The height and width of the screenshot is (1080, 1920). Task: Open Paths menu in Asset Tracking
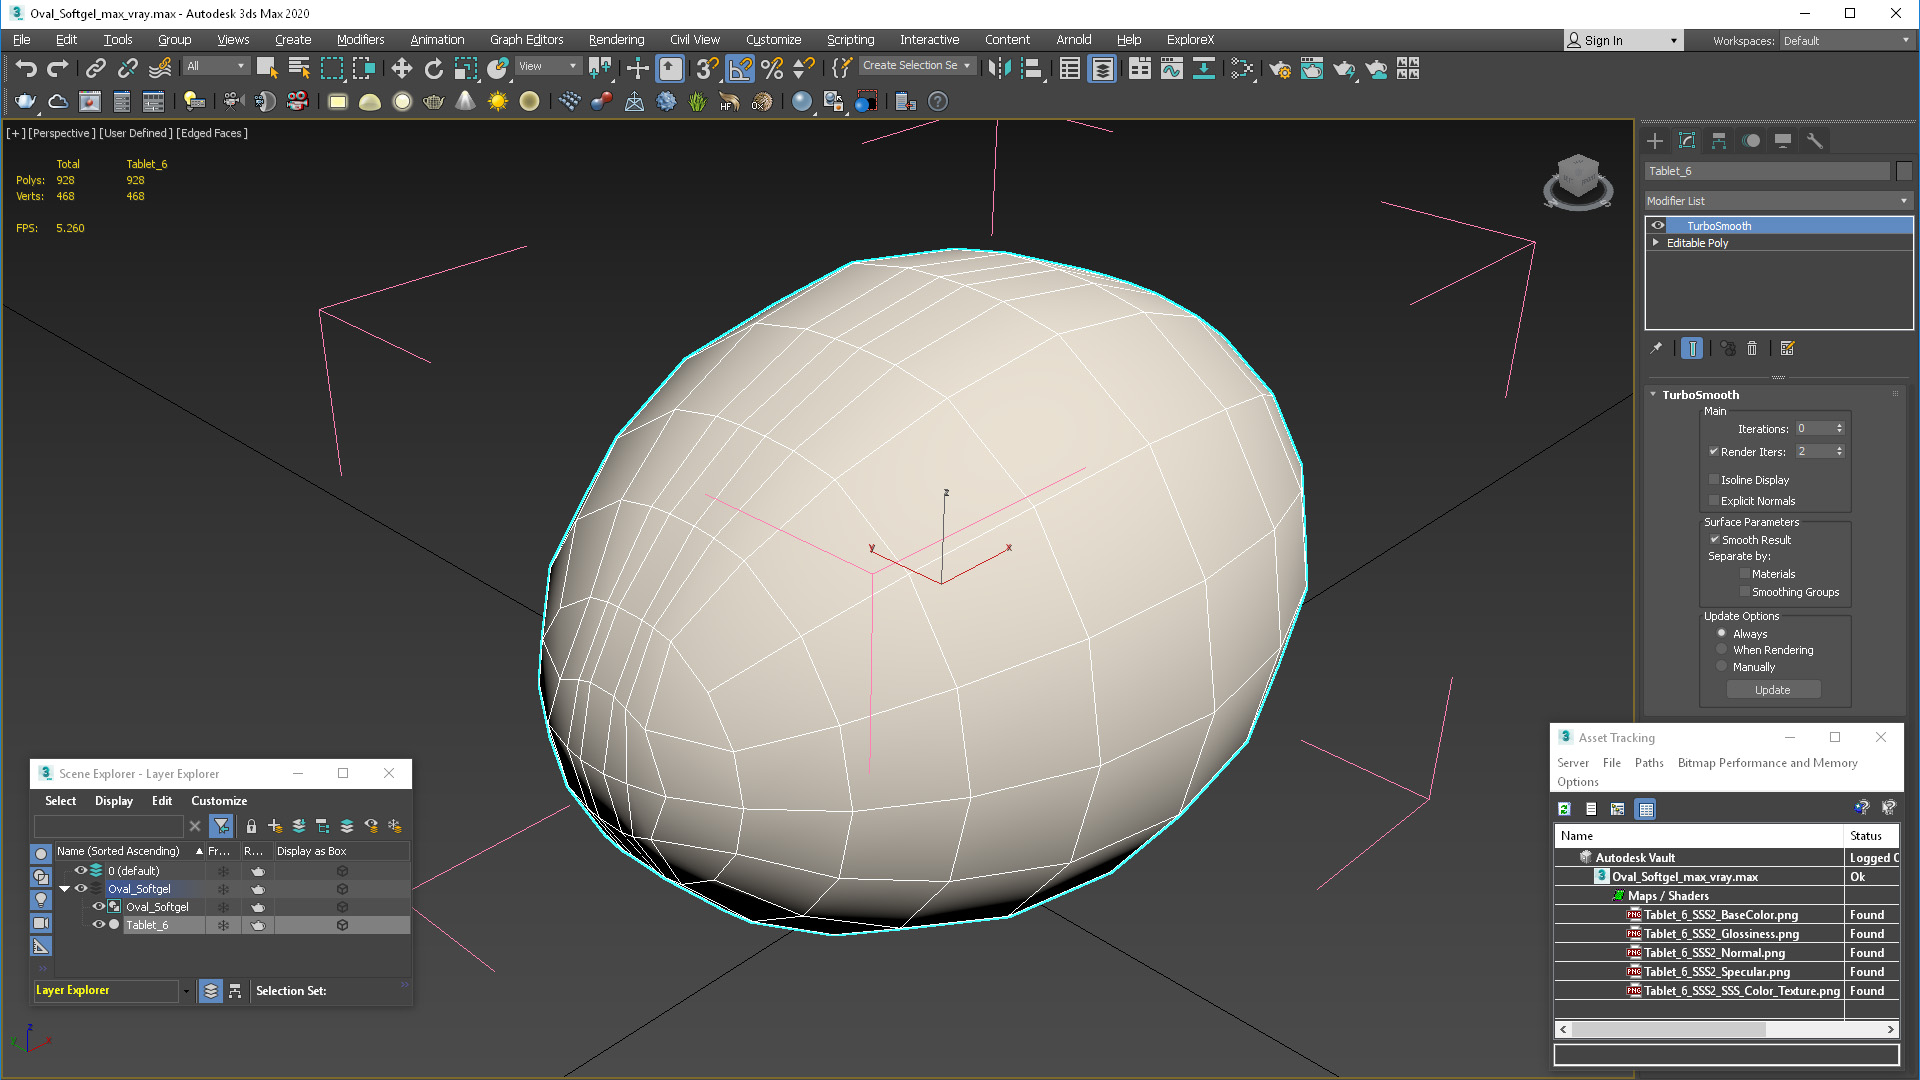click(x=1649, y=763)
